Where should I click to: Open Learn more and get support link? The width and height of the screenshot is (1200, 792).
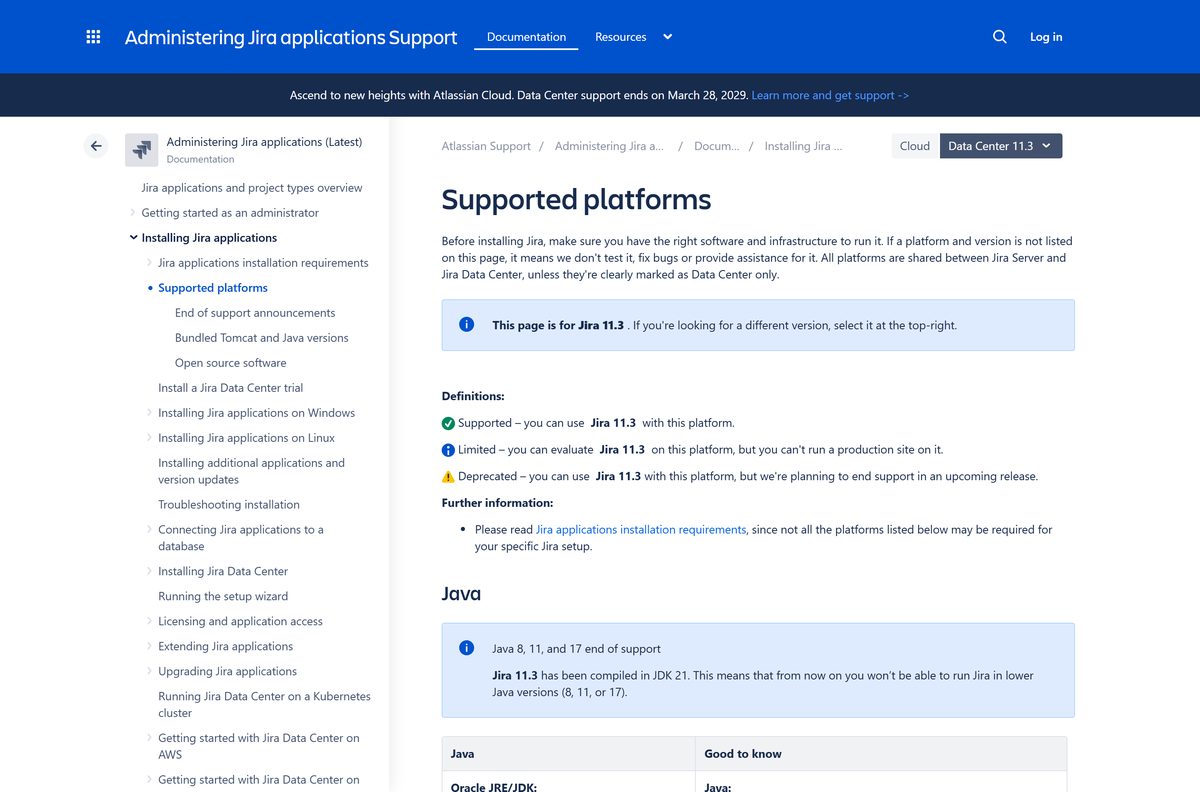tap(830, 95)
